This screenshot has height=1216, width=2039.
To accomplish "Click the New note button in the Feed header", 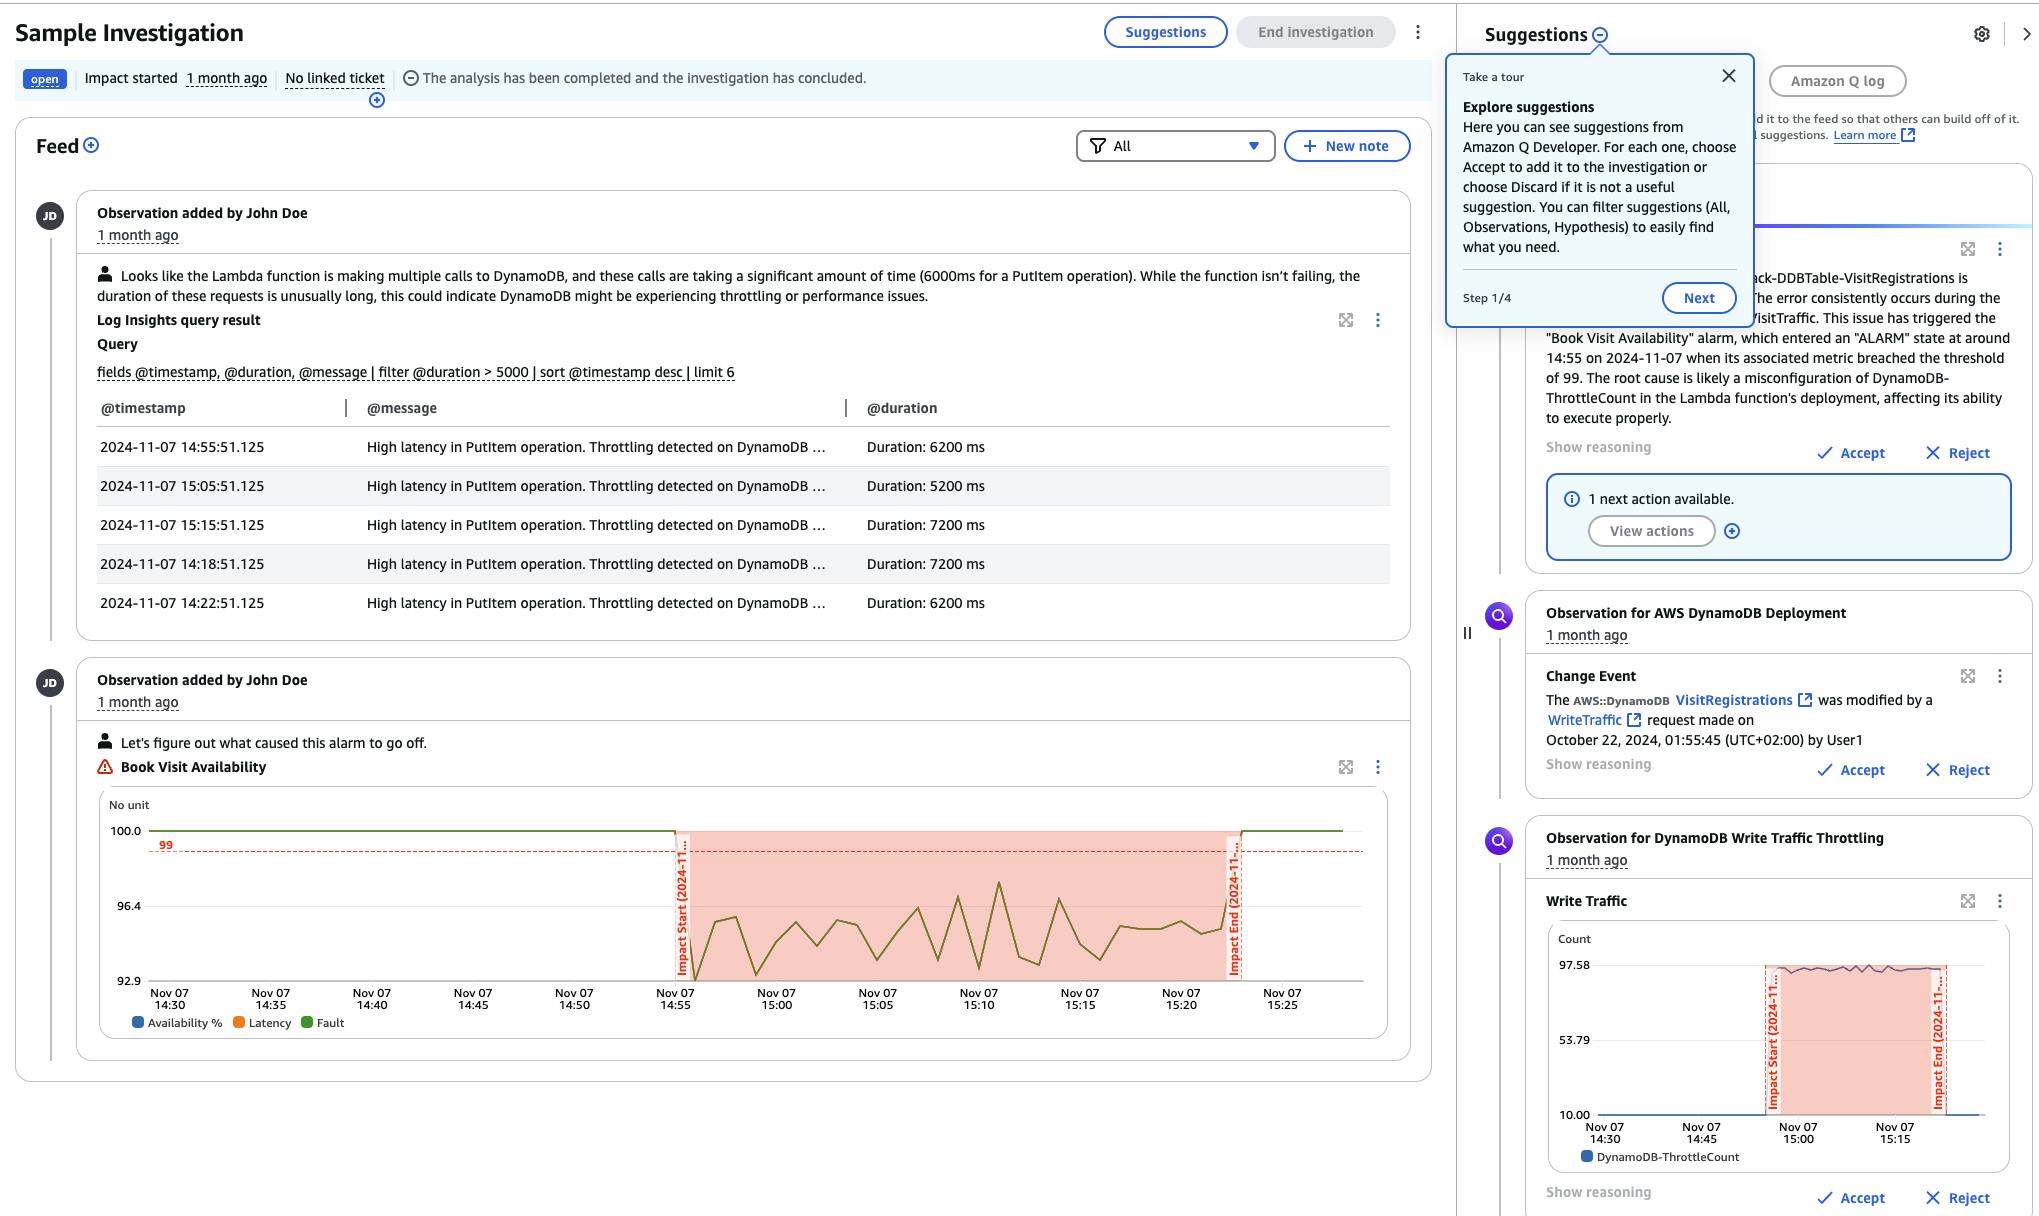I will pos(1344,145).
